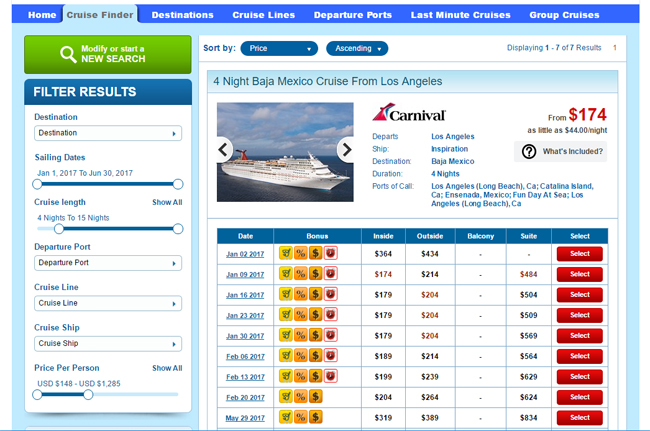Click Show All next to Cruise length
This screenshot has height=431, width=650.
pos(167,202)
